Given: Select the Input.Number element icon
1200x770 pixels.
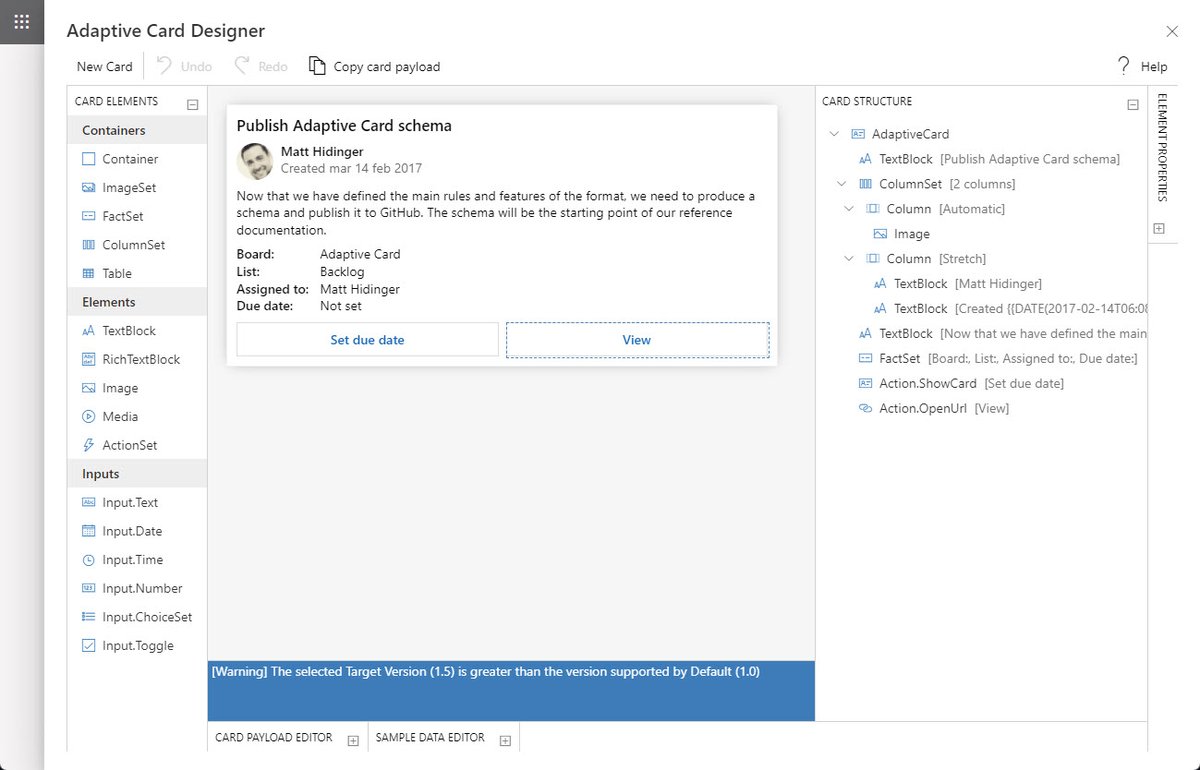Looking at the screenshot, I should pos(88,589).
